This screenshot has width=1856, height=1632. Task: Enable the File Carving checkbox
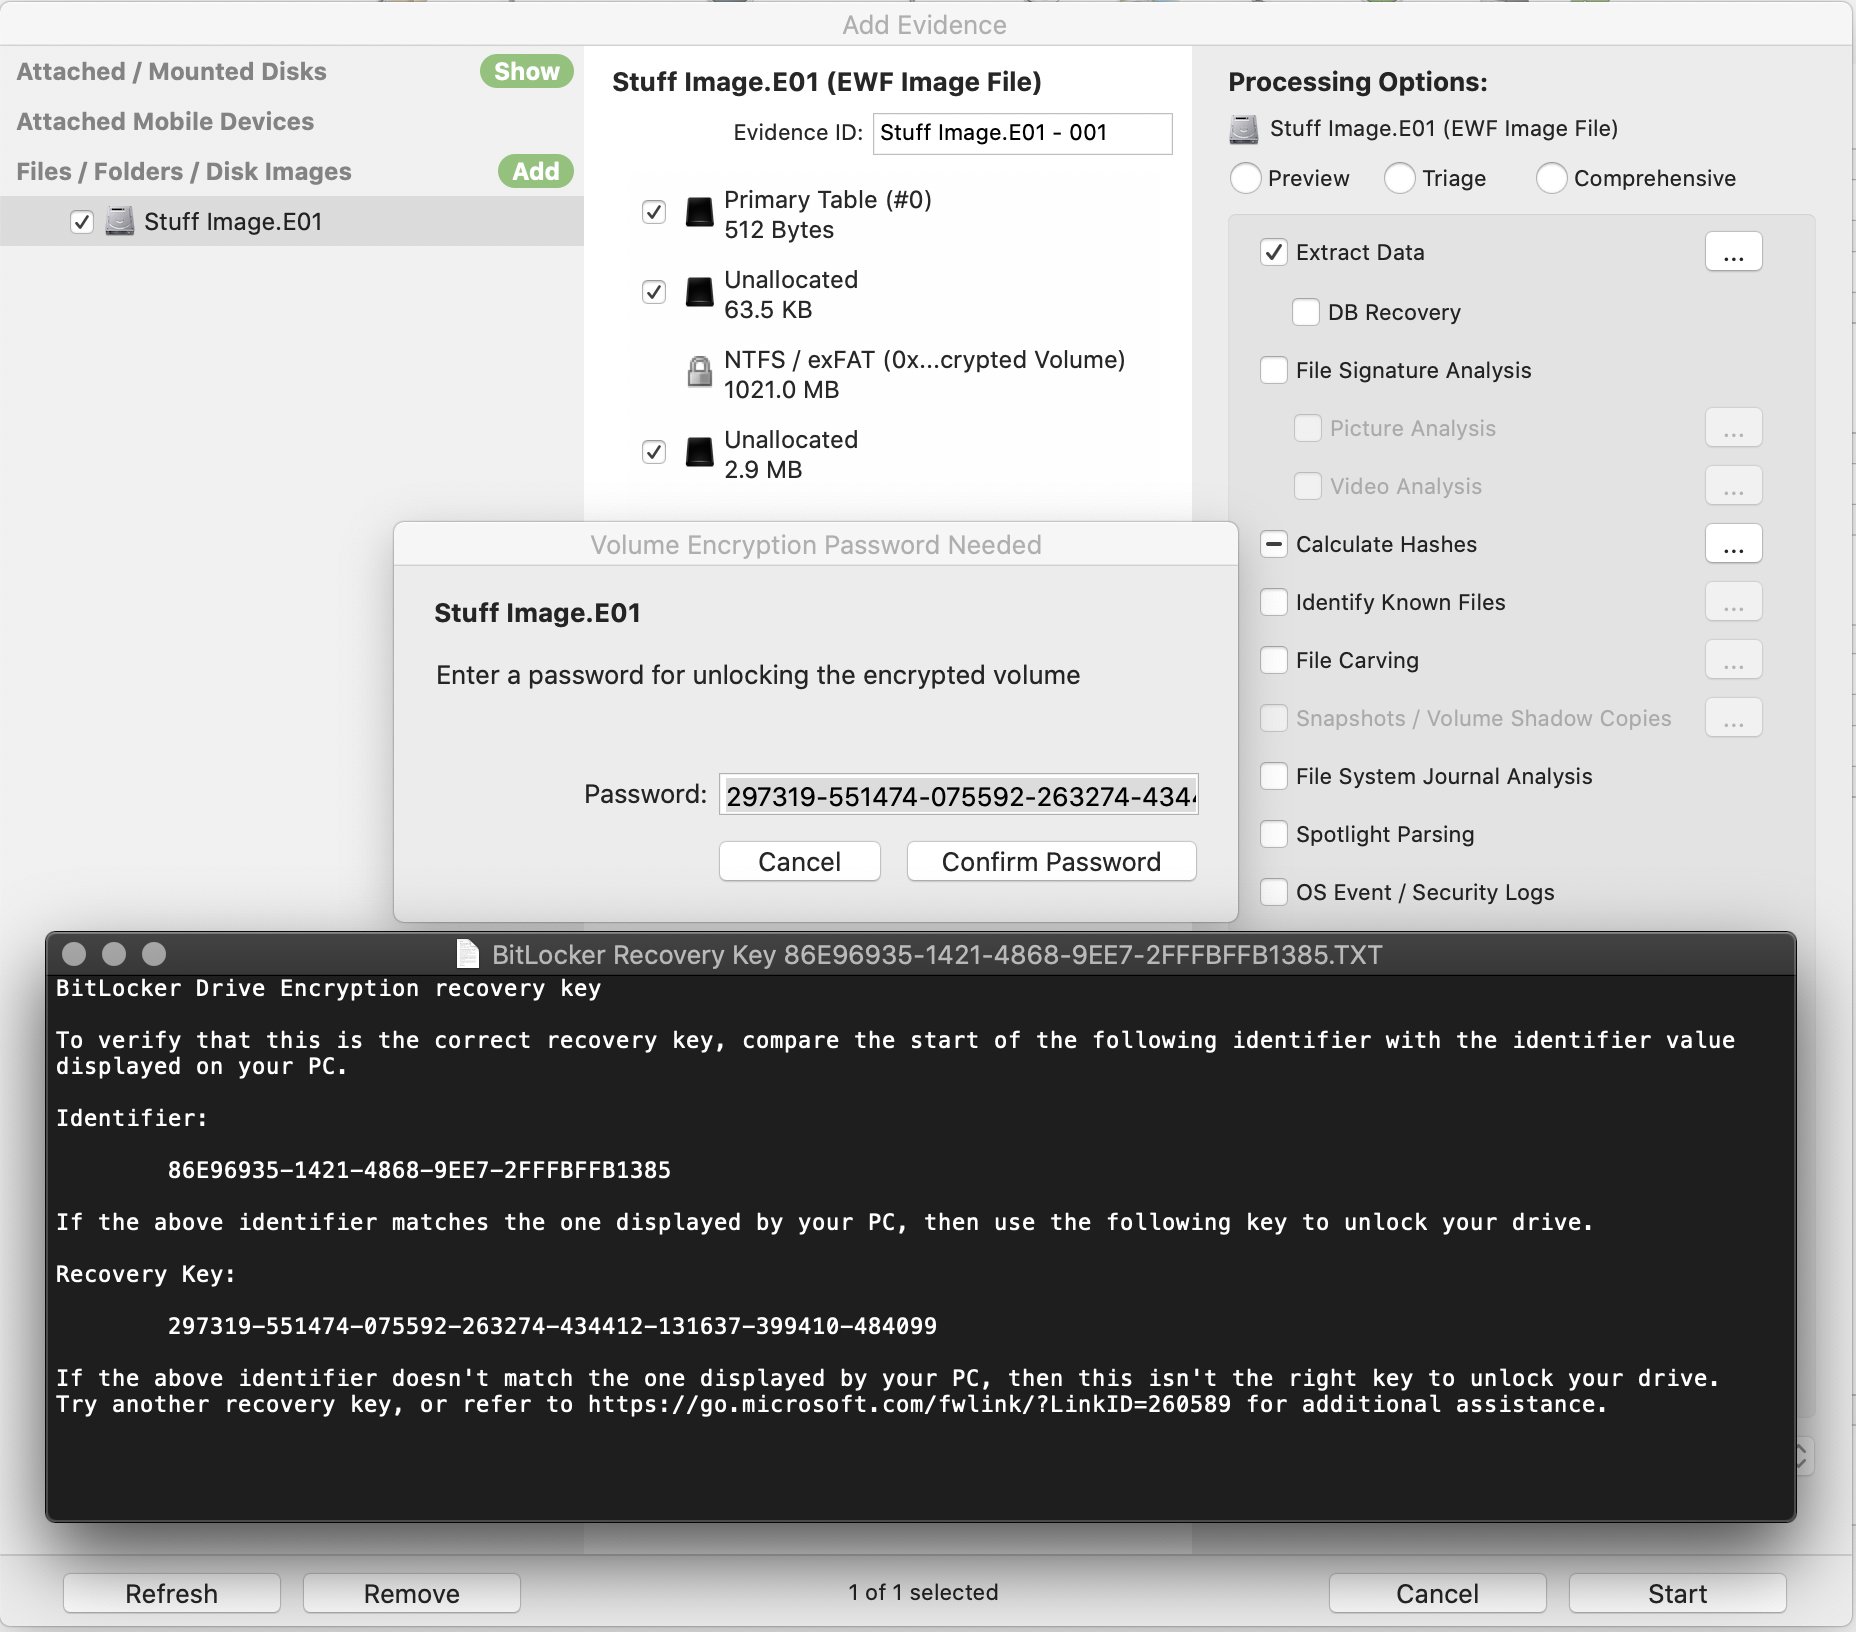click(1274, 660)
